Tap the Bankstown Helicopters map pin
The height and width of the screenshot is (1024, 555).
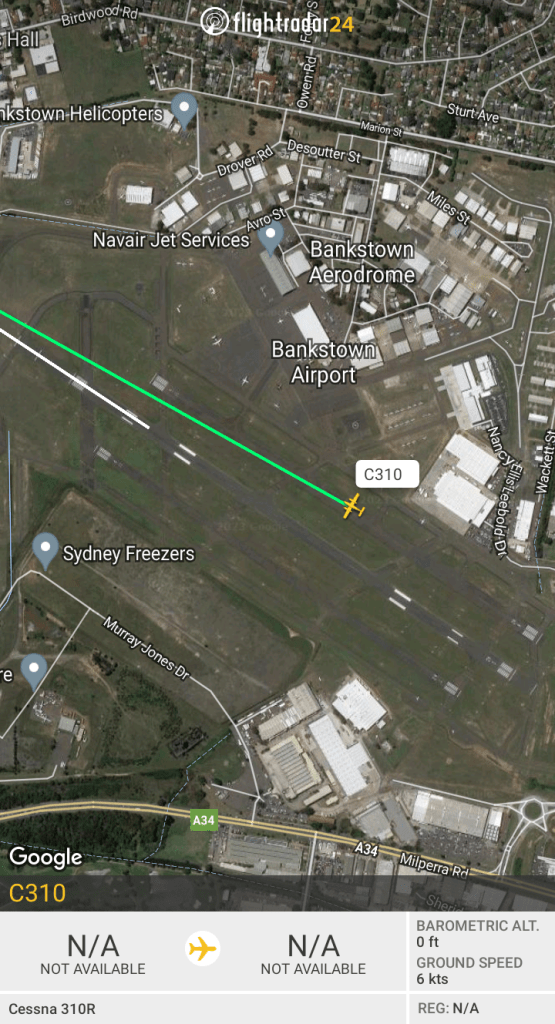click(x=185, y=110)
